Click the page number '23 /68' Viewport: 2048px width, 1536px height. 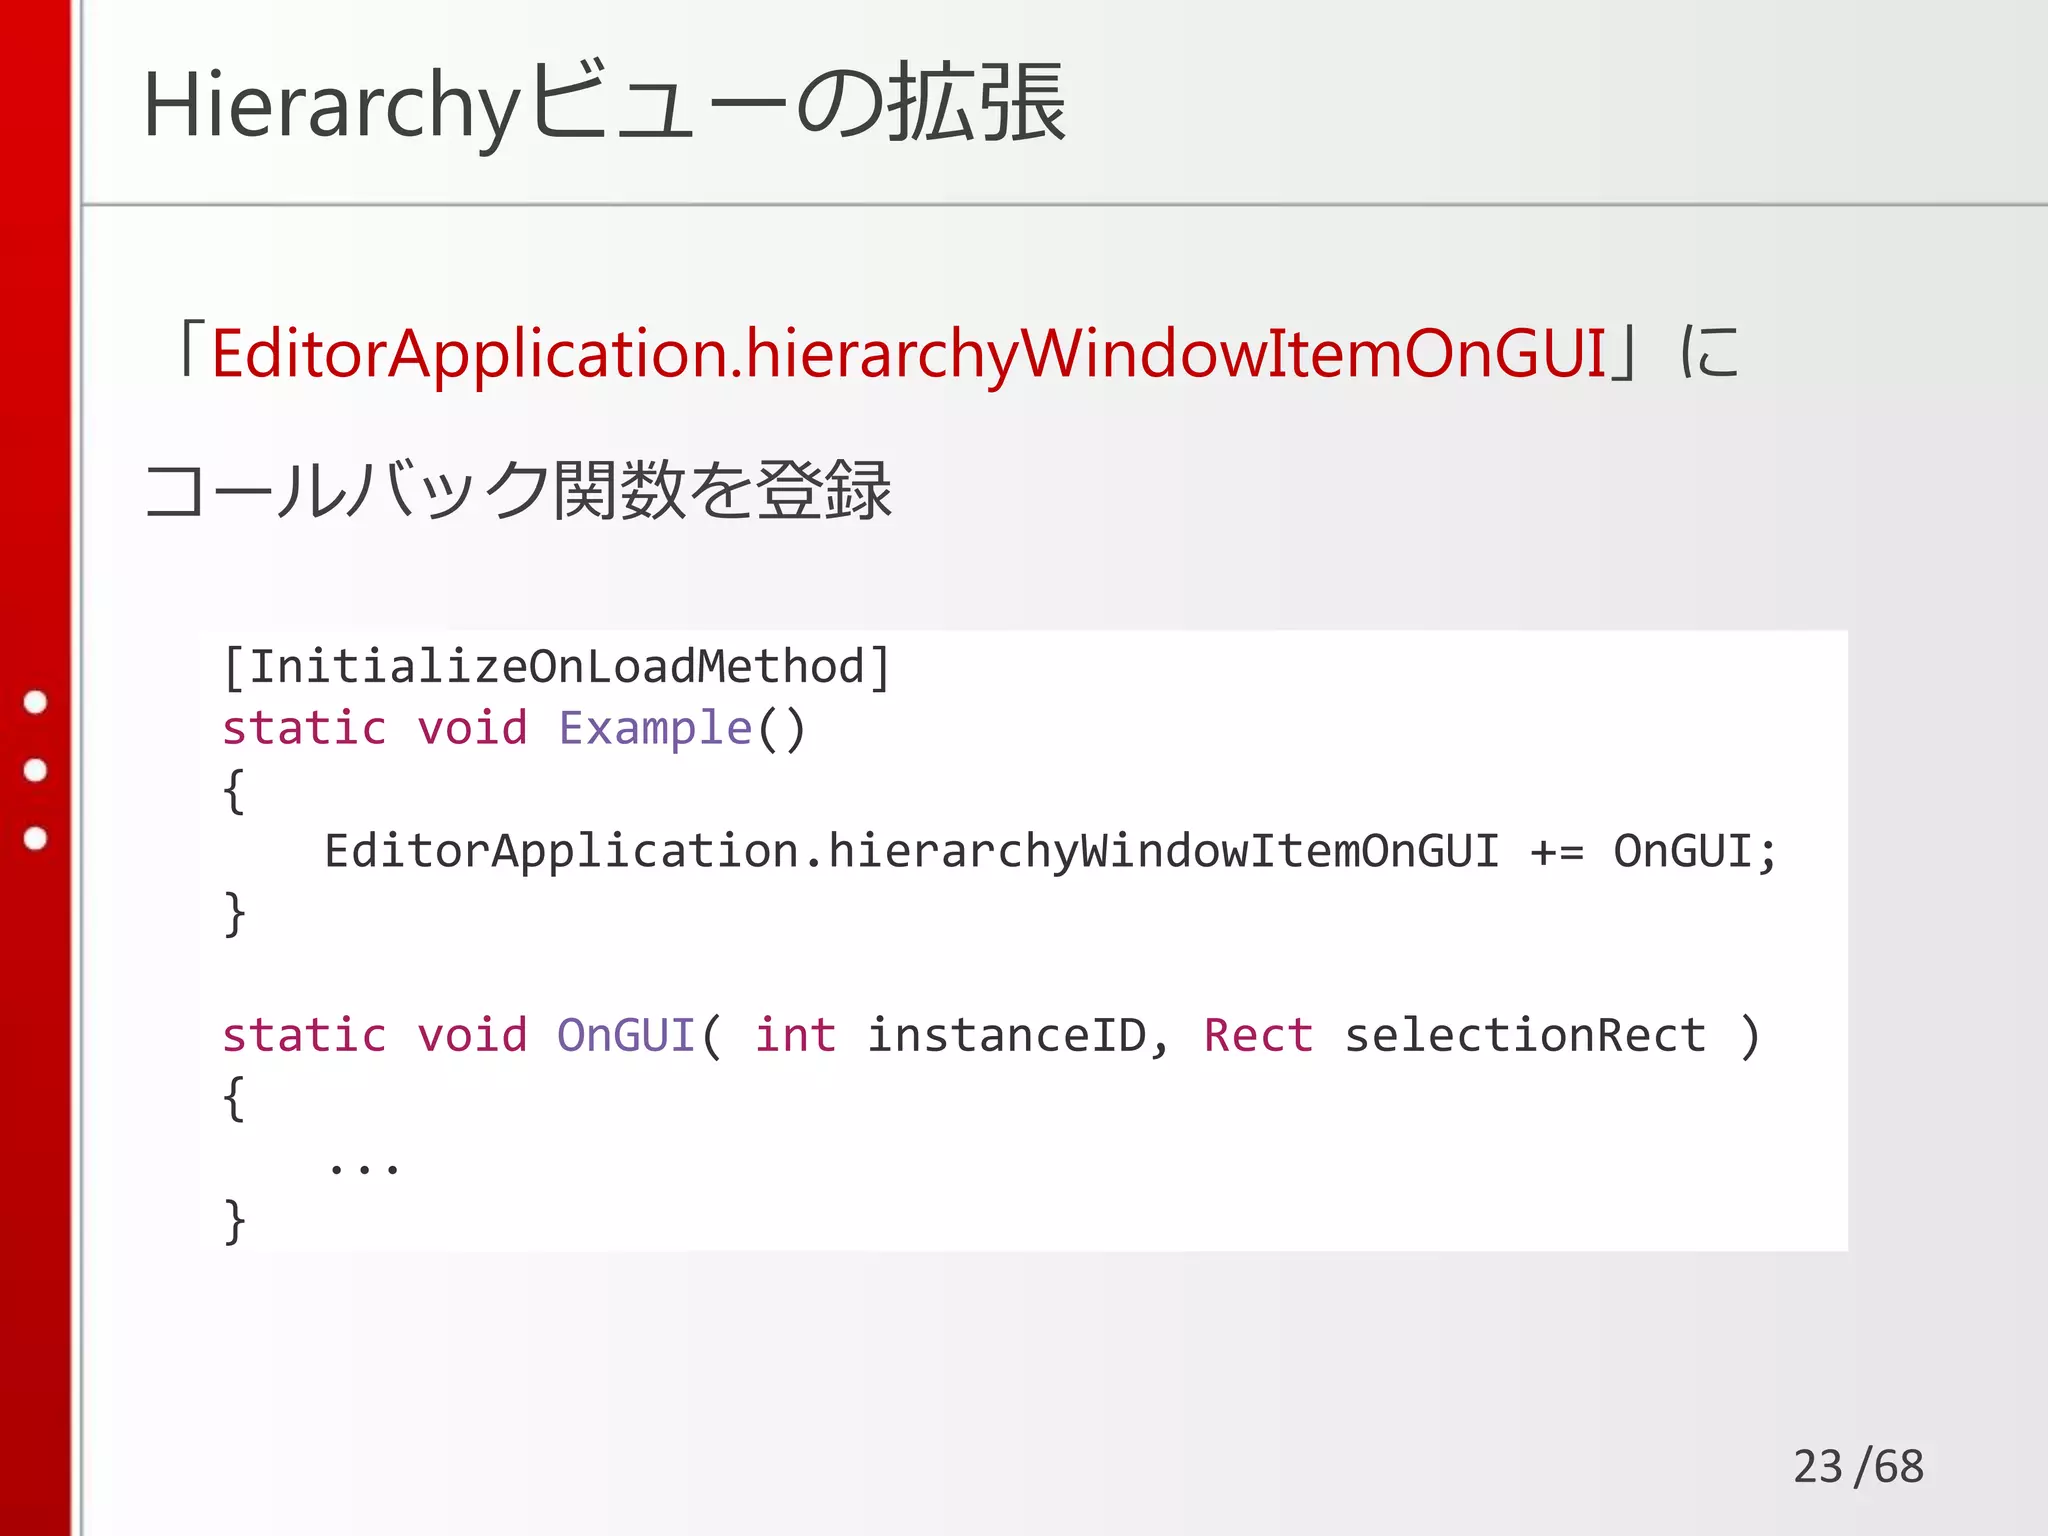(x=1858, y=1467)
